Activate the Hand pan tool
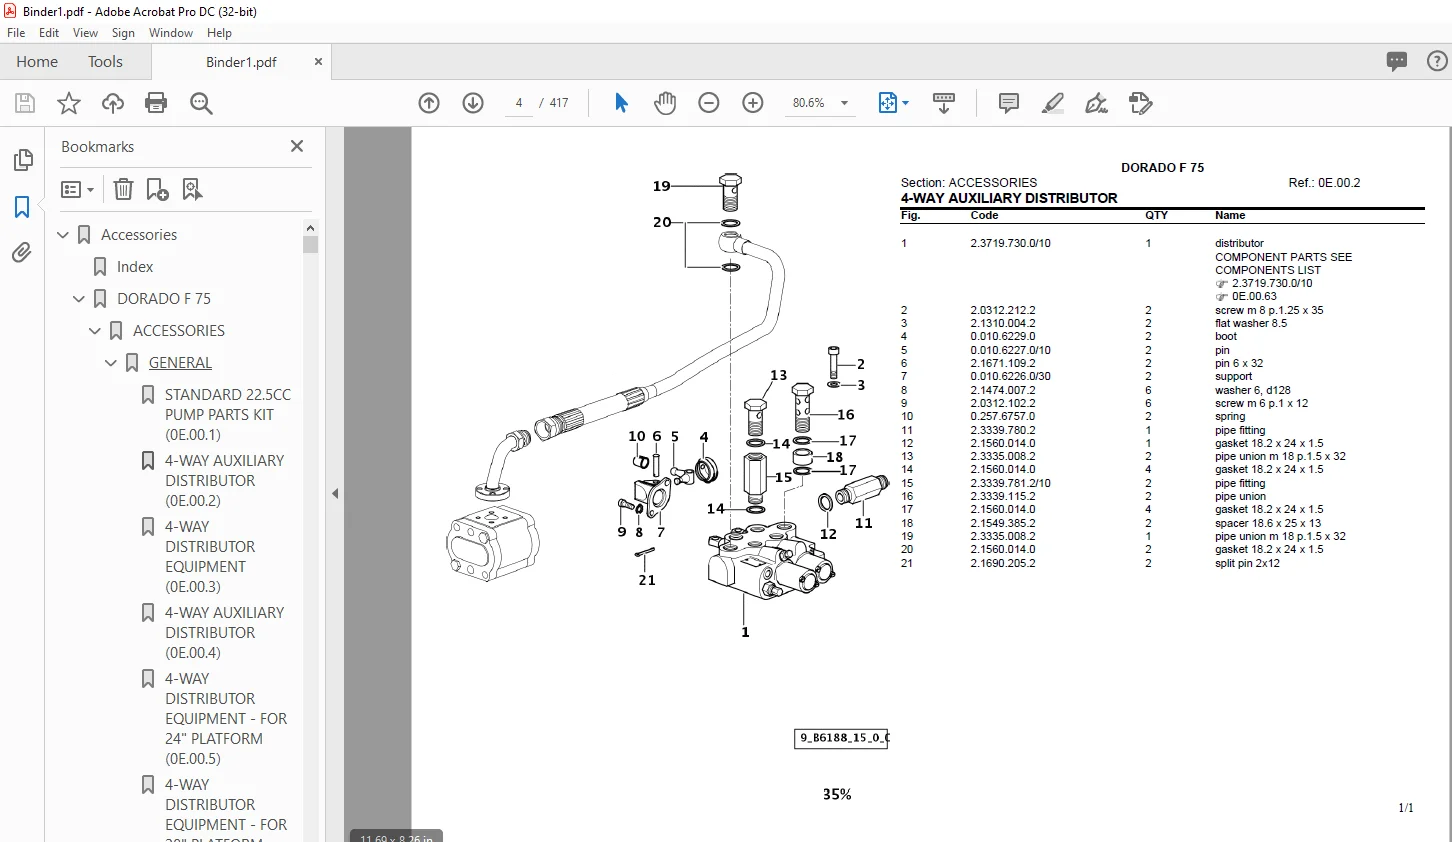 [665, 103]
